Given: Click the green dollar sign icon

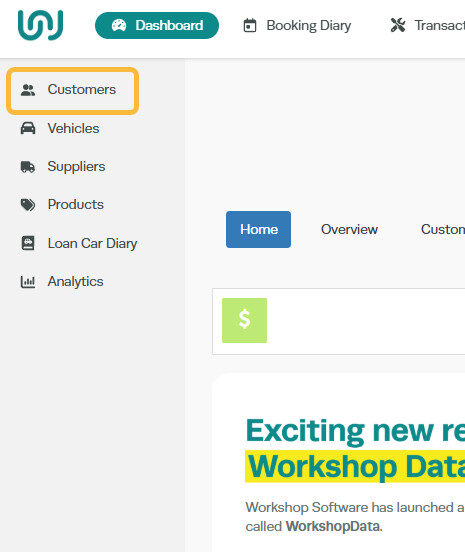Looking at the screenshot, I should 244,320.
